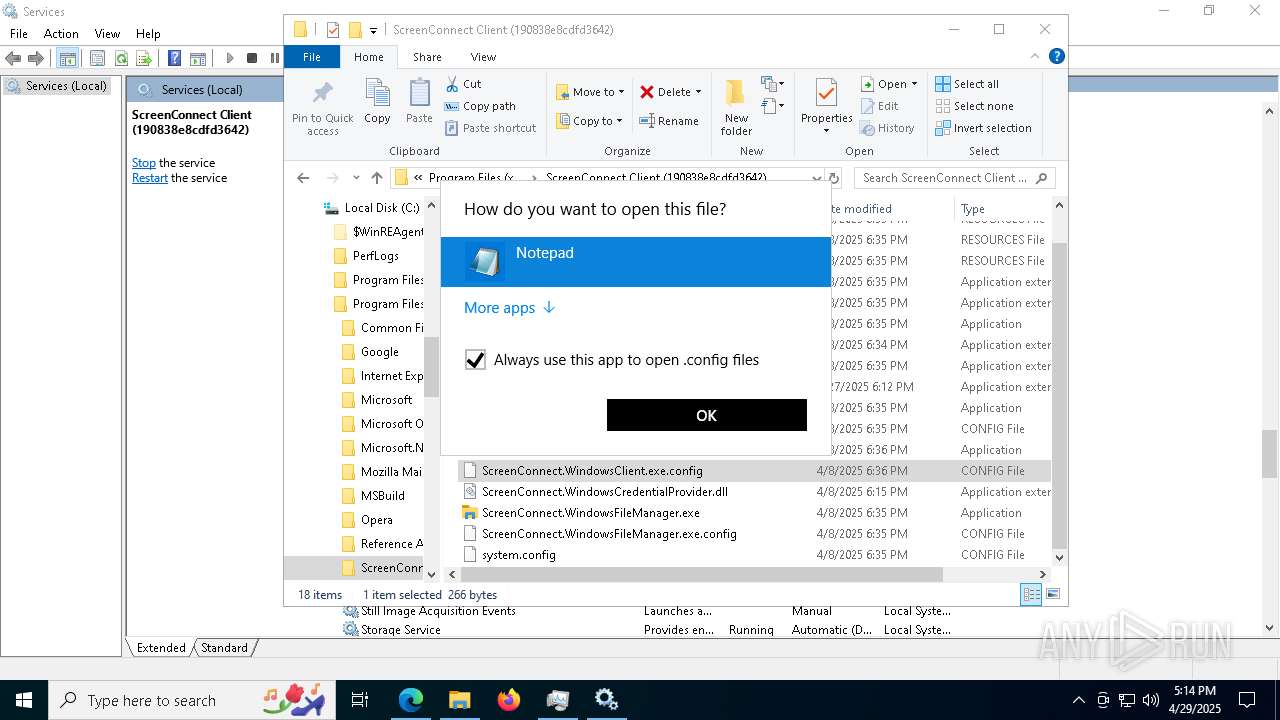Open the Action menu in Services

pyautogui.click(x=61, y=33)
